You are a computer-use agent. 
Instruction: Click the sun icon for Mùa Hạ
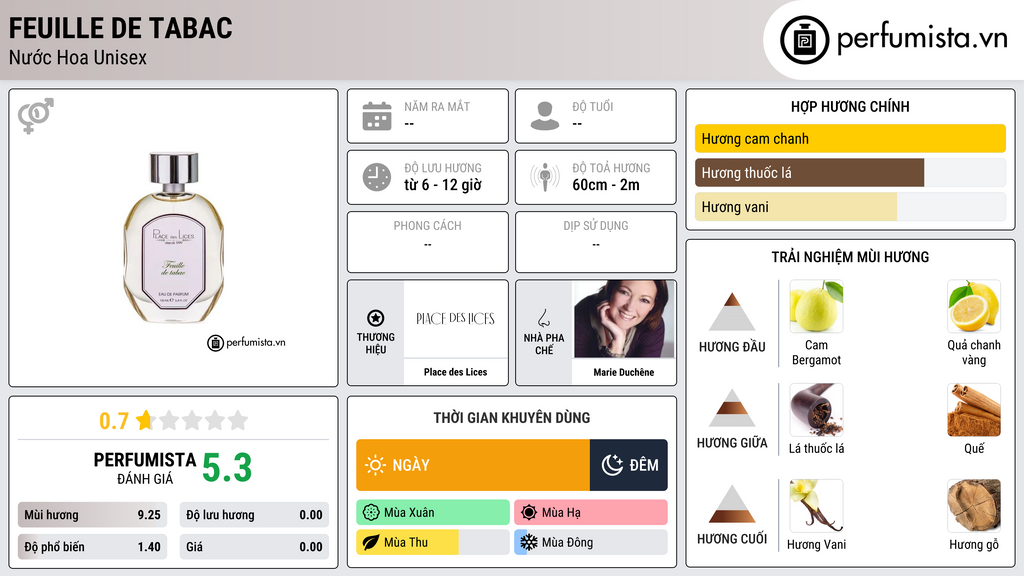click(x=529, y=513)
